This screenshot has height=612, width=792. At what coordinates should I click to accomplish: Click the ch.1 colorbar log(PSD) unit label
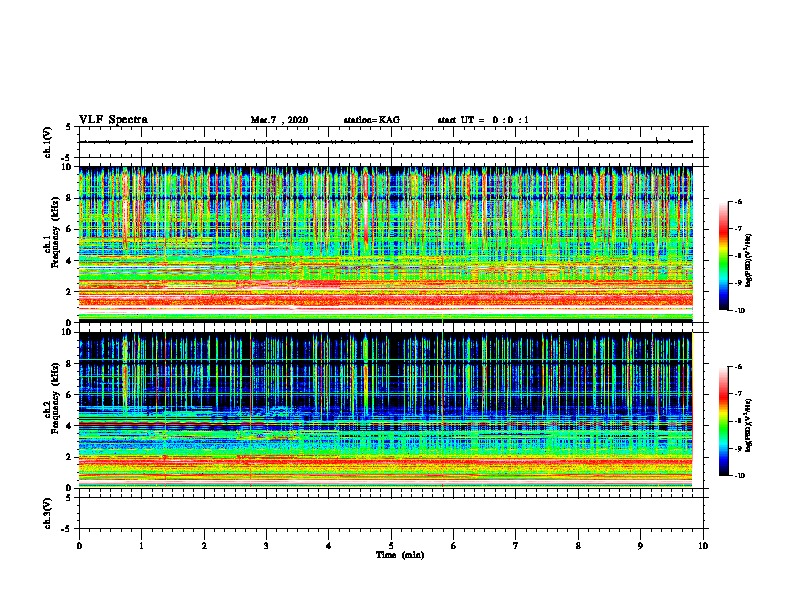[748, 260]
